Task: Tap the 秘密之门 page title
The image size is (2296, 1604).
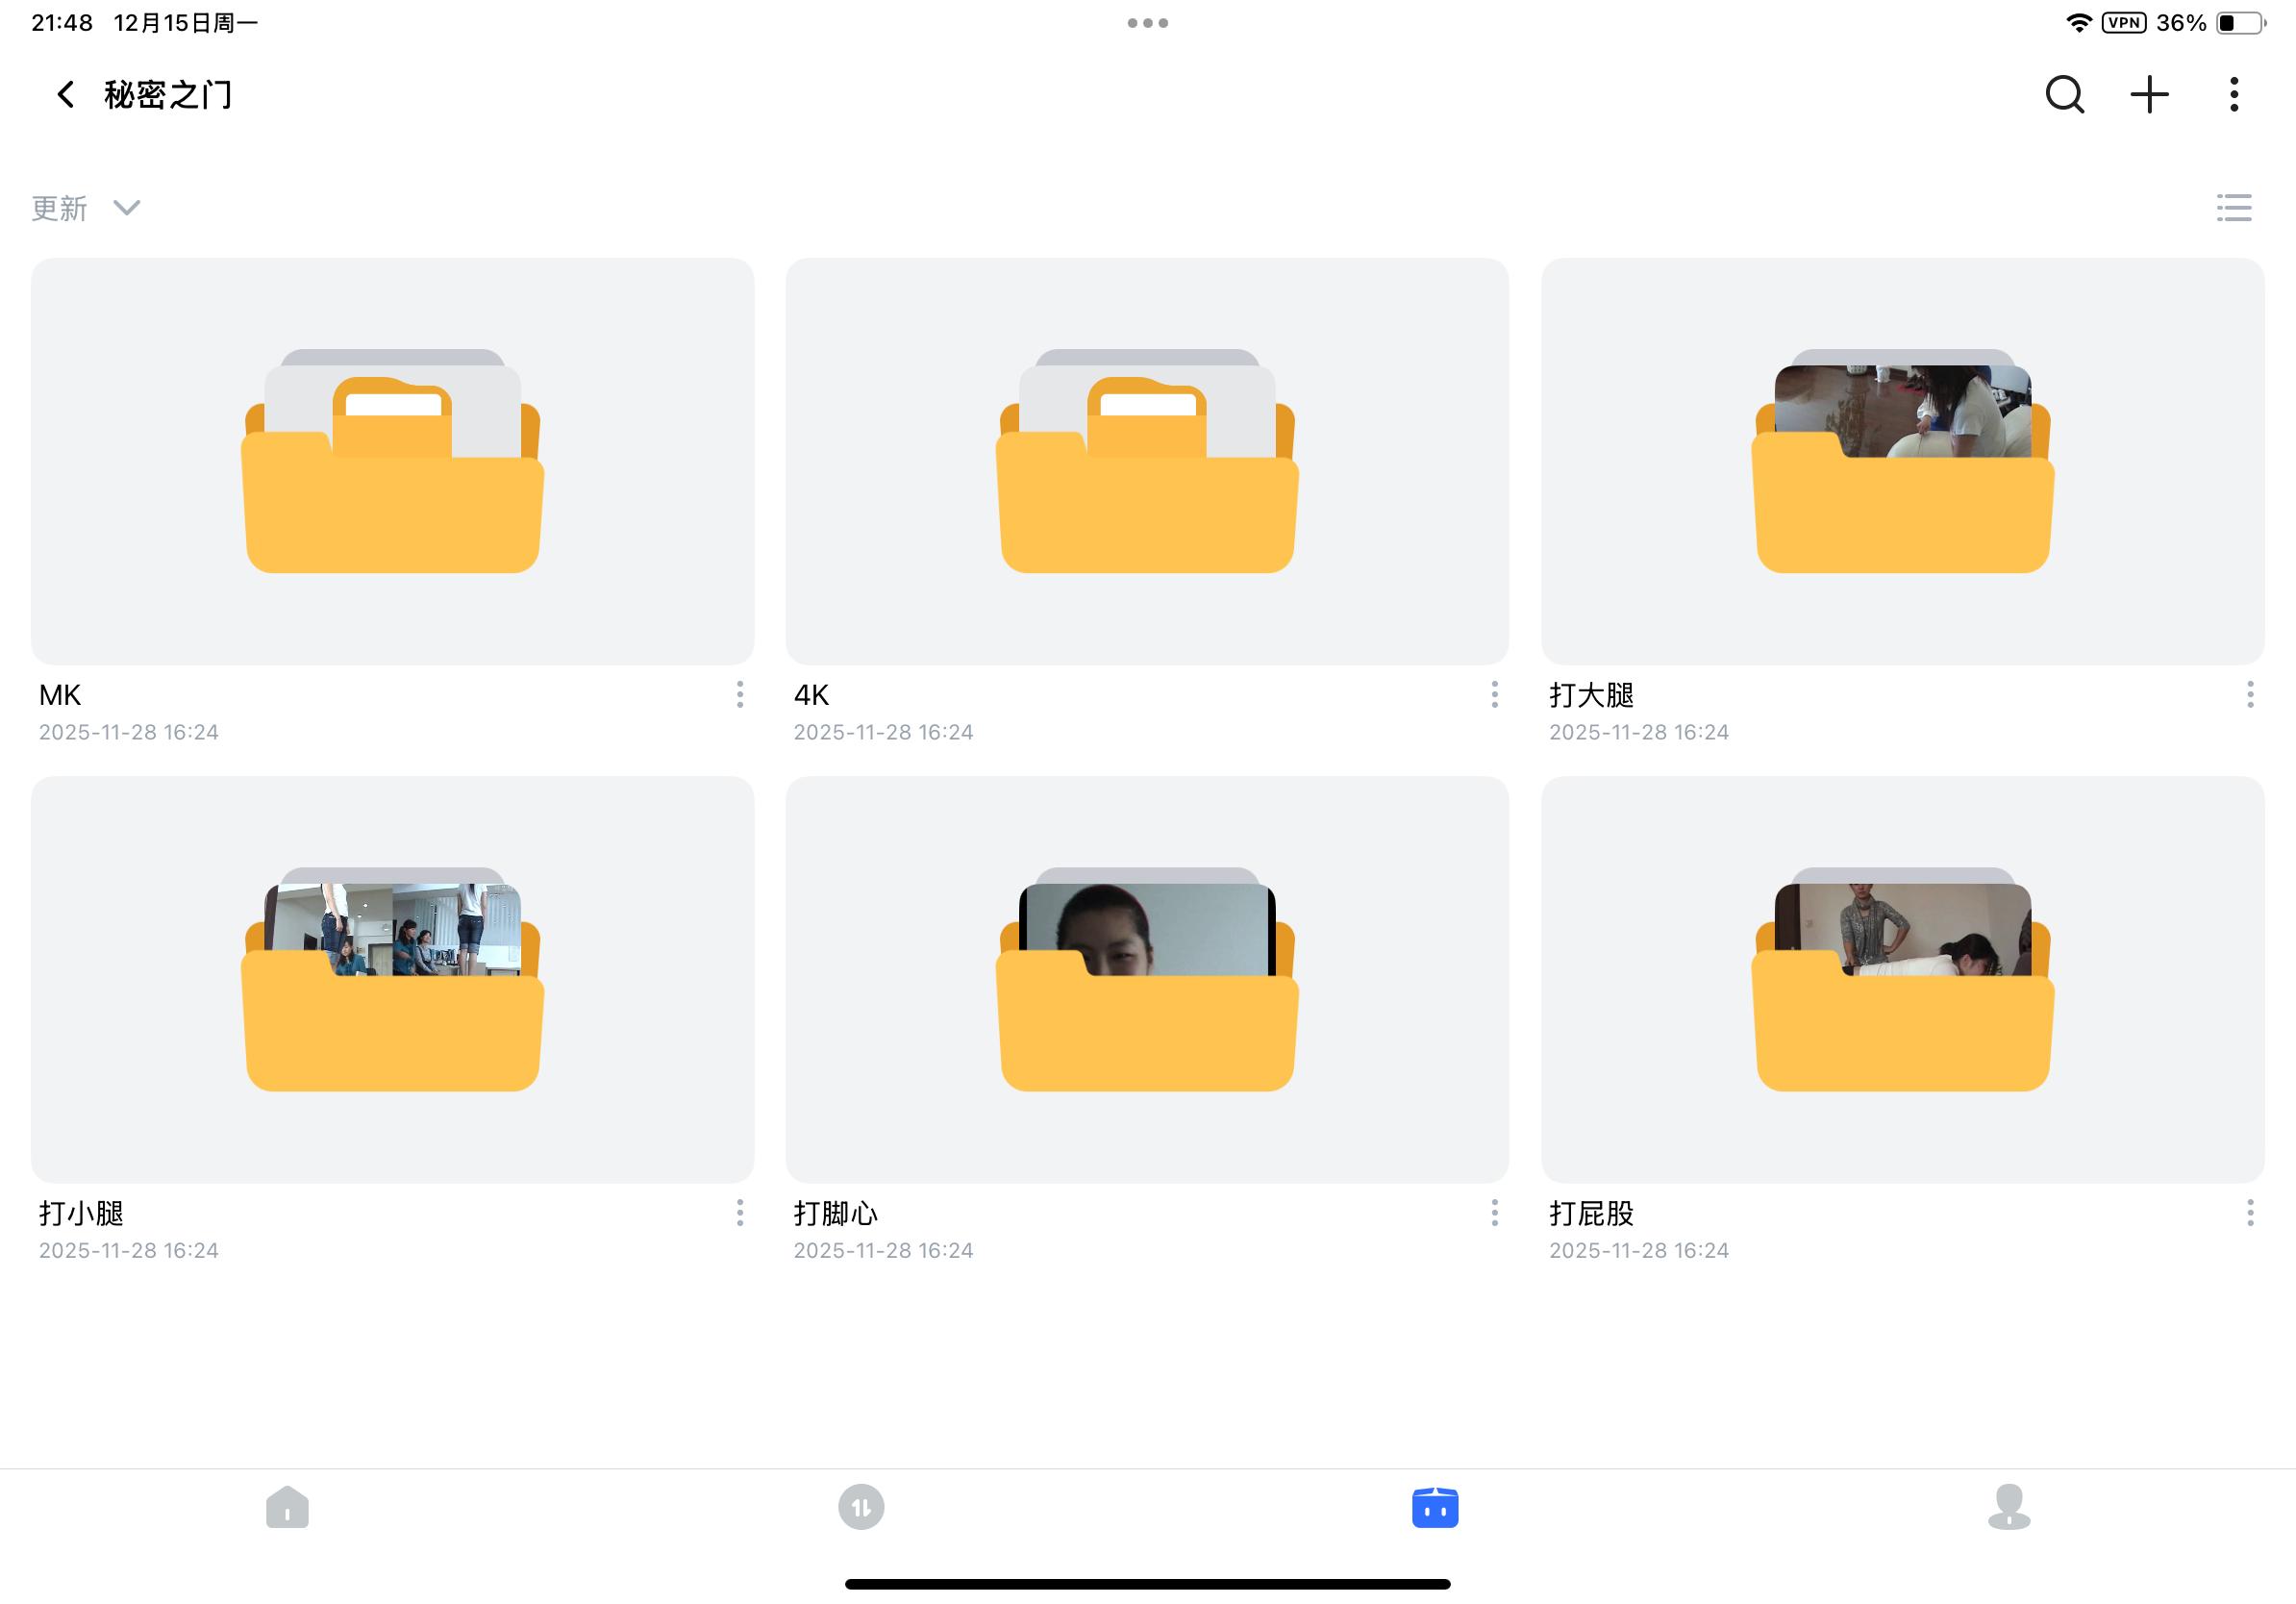Action: (168, 95)
